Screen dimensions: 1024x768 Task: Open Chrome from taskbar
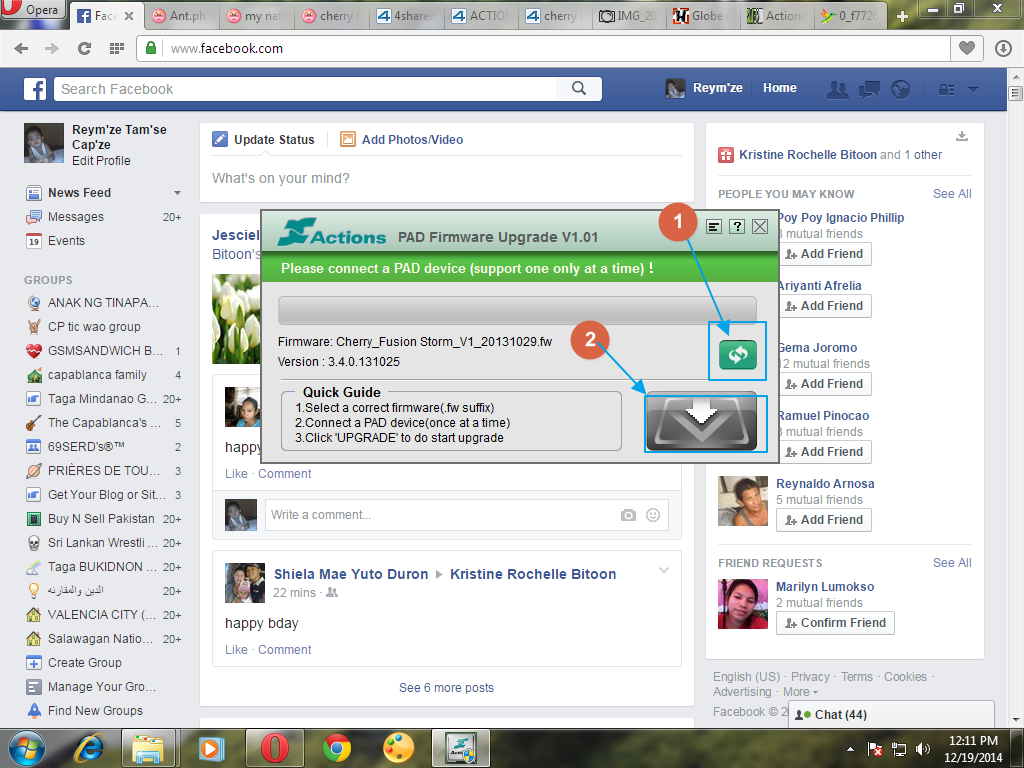pyautogui.click(x=337, y=748)
